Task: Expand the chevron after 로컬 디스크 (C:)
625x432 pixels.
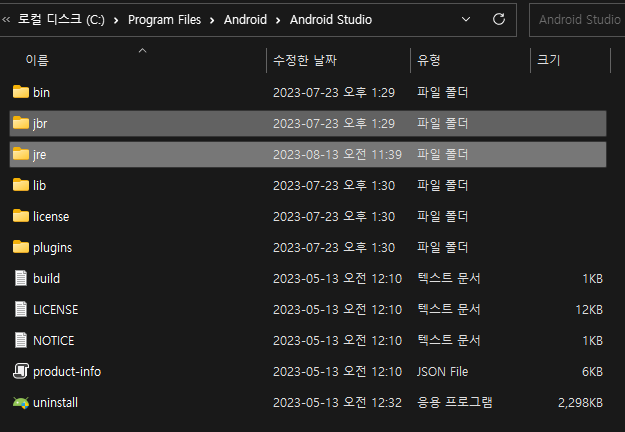Action: pyautogui.click(x=116, y=20)
